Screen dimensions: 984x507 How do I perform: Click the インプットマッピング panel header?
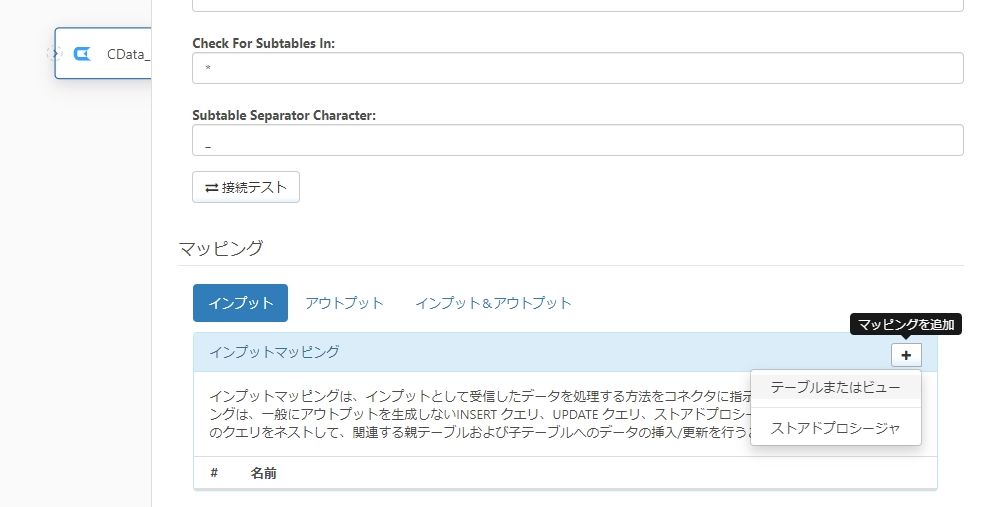(x=565, y=352)
